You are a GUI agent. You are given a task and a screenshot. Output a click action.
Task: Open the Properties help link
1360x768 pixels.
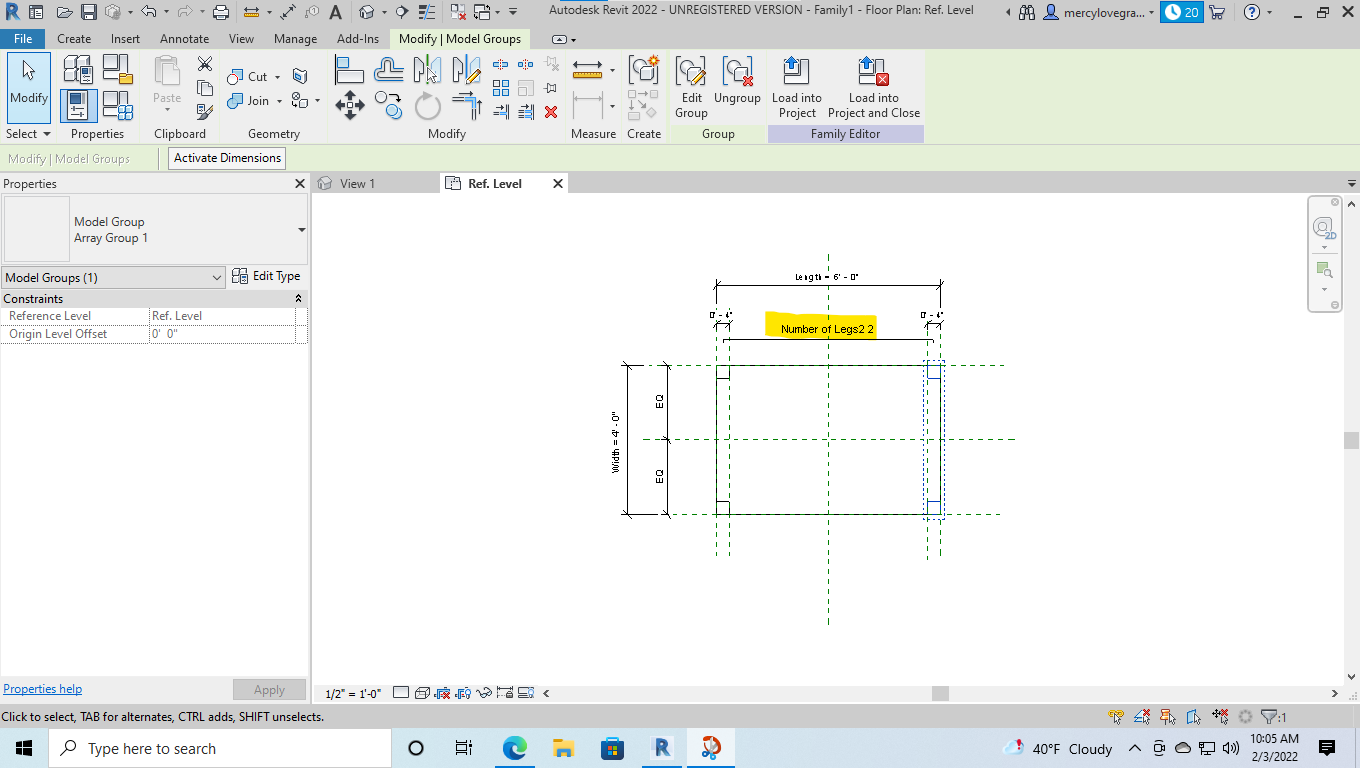42,688
